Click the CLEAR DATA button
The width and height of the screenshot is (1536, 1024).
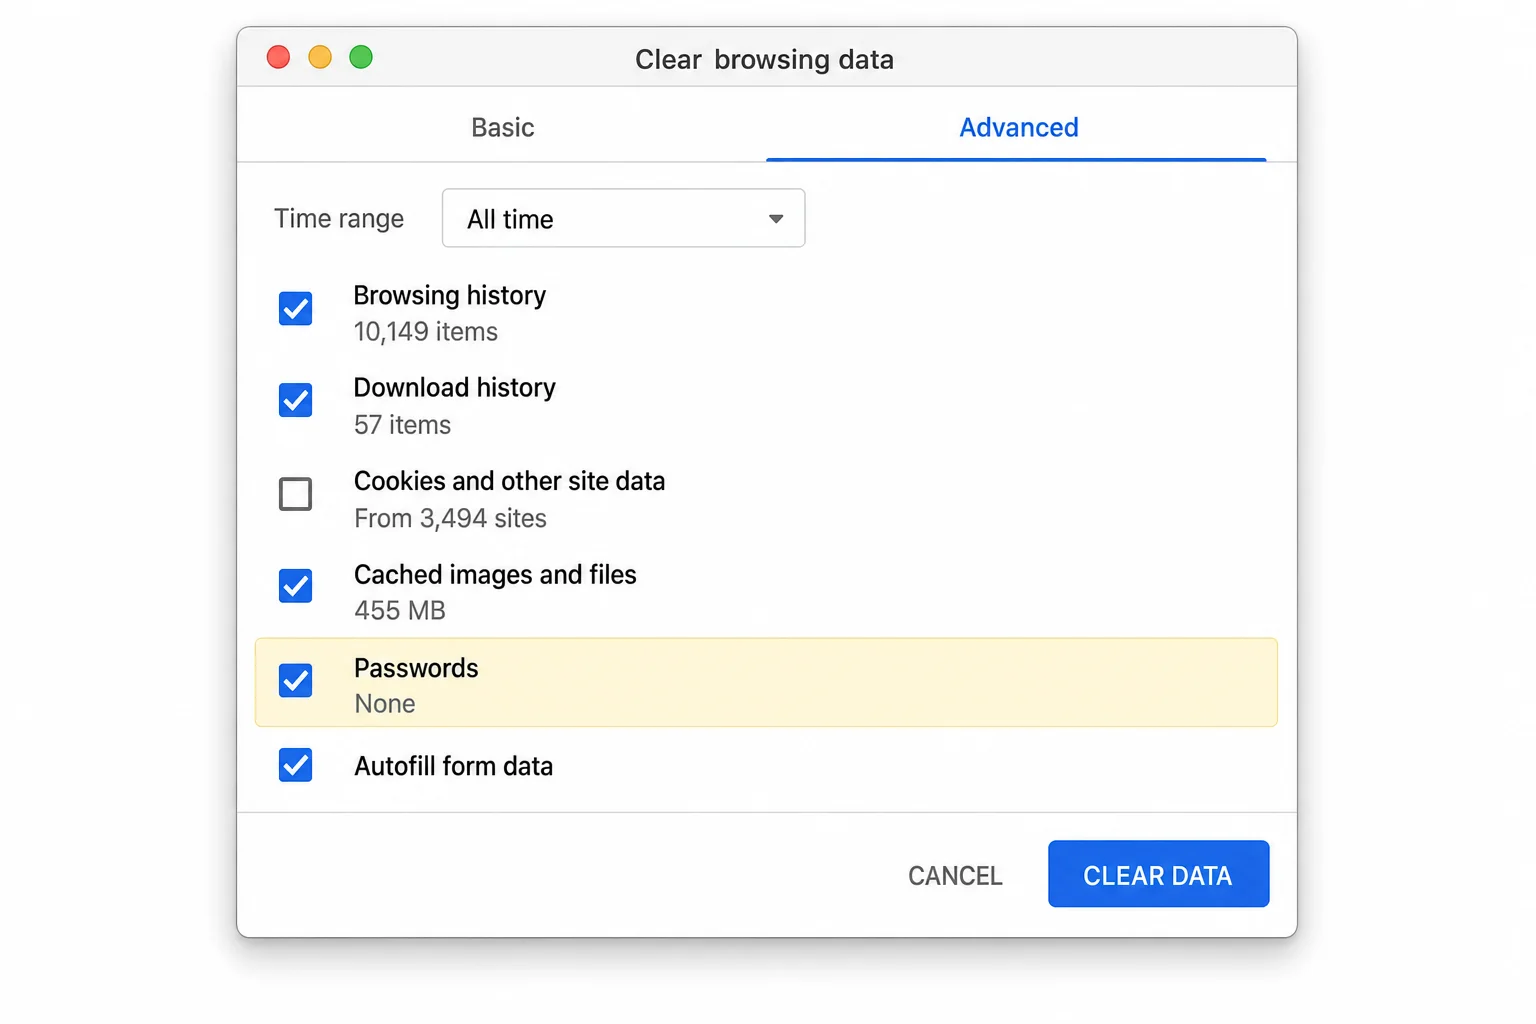pos(1158,874)
